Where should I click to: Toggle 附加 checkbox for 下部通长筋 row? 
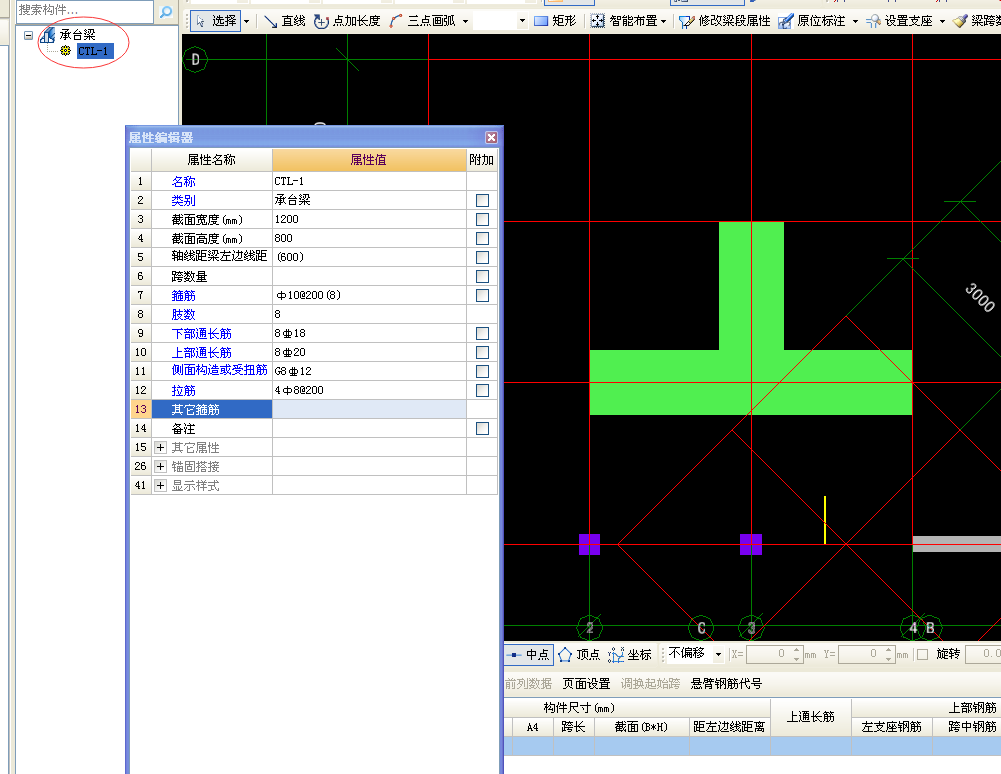tap(483, 333)
